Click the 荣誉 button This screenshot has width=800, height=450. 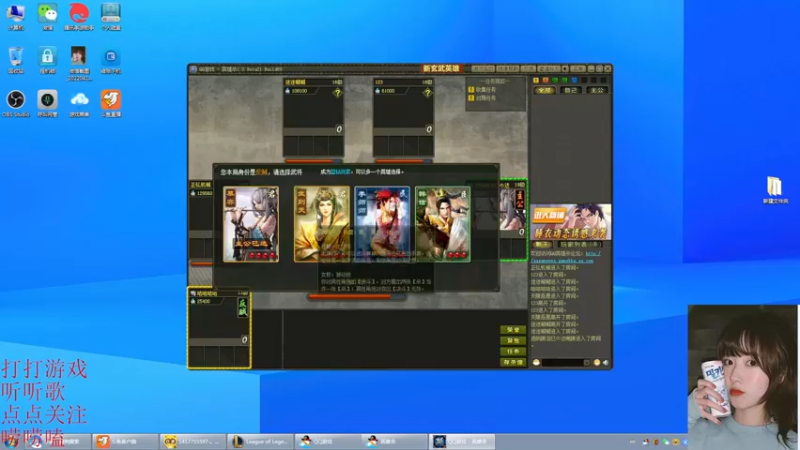pos(513,330)
